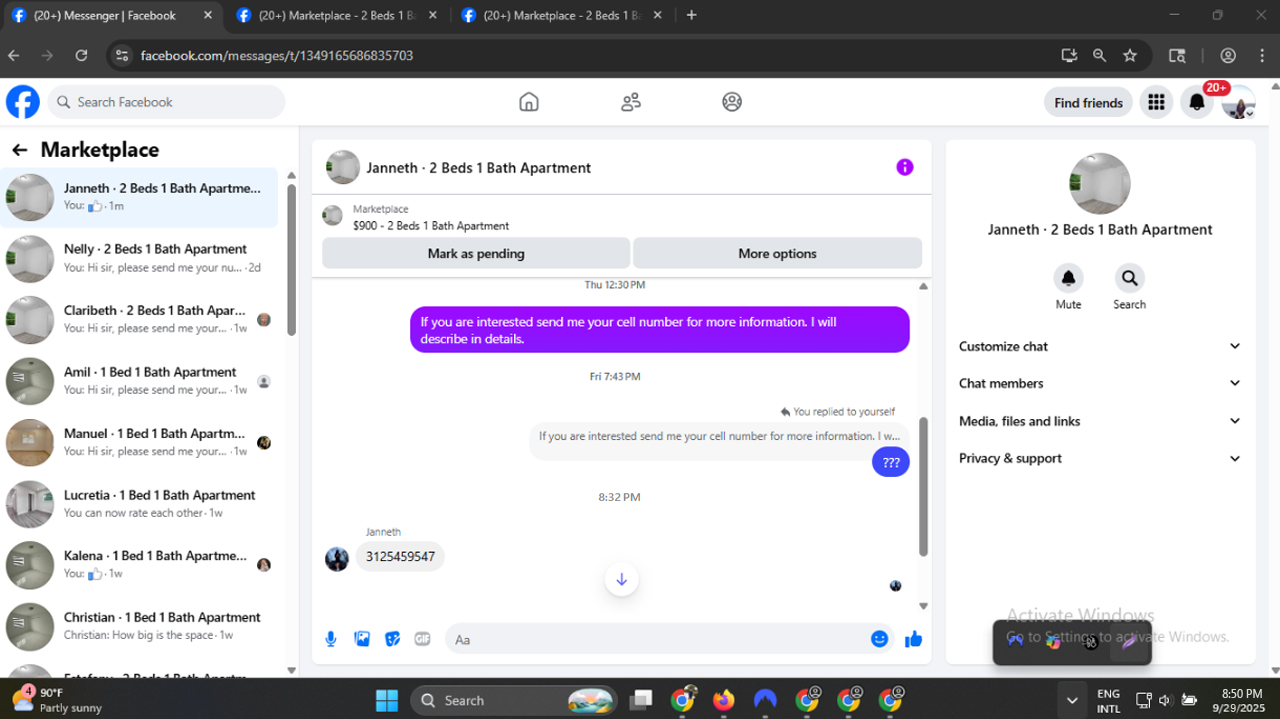
Task: Open the account profile picture menu
Action: 1238,102
